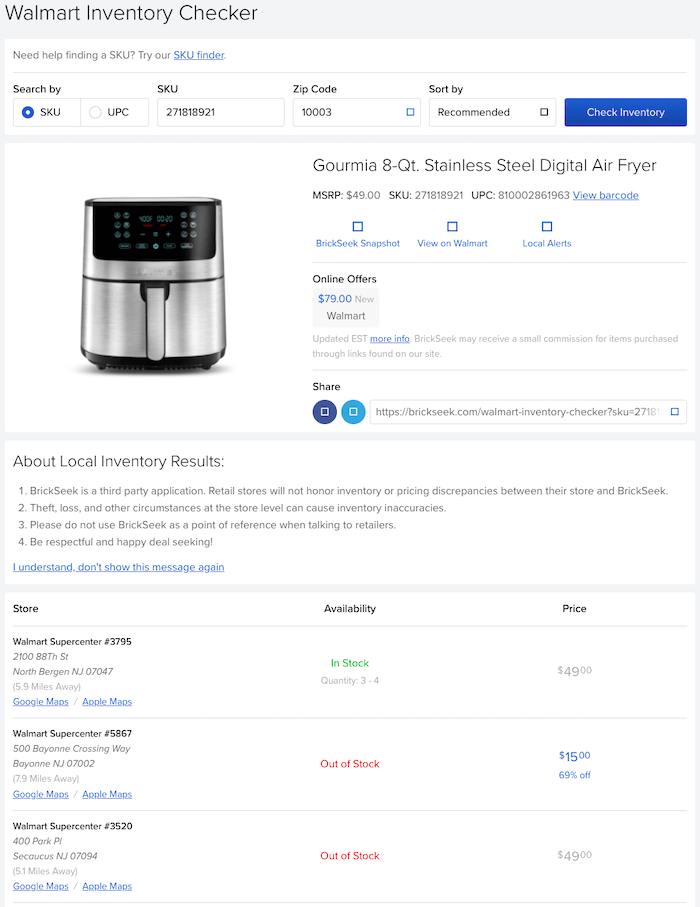700x907 pixels.
Task: Click the SKU number input field
Action: [220, 112]
